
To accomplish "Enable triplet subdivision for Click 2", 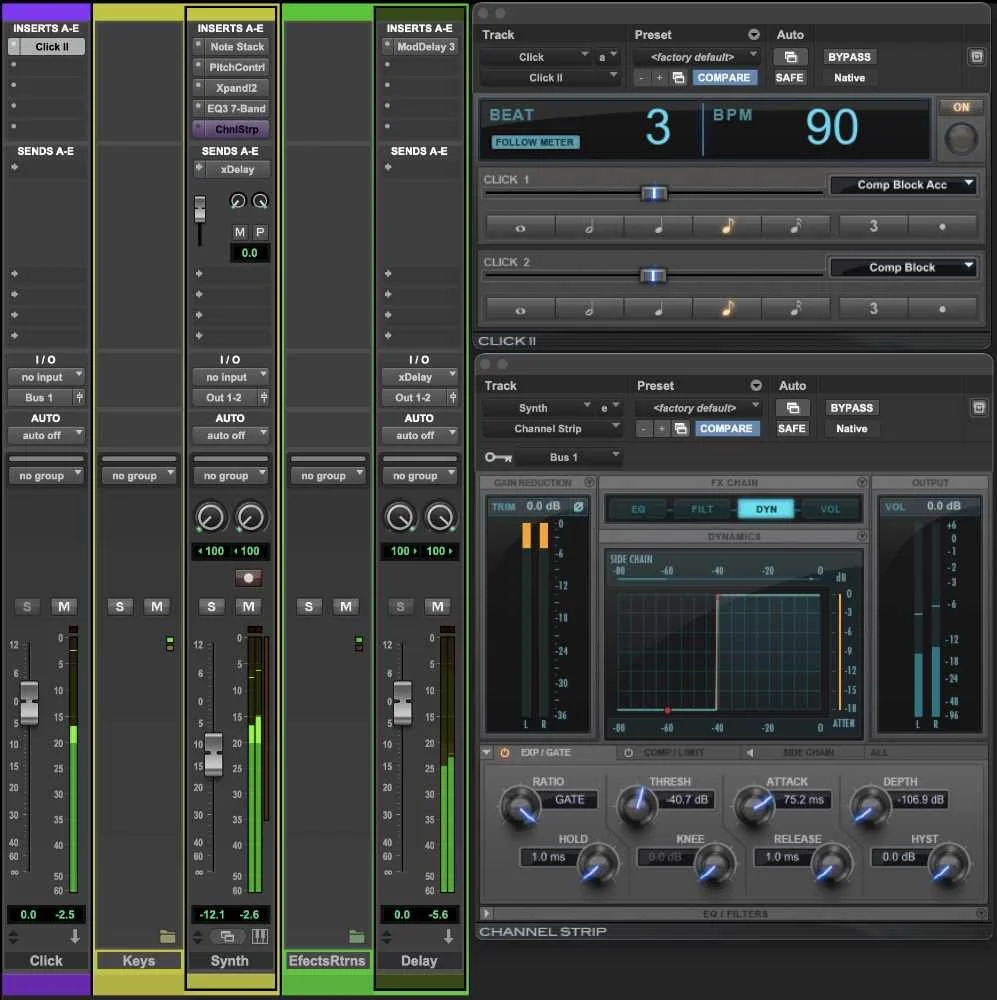I will 873,309.
